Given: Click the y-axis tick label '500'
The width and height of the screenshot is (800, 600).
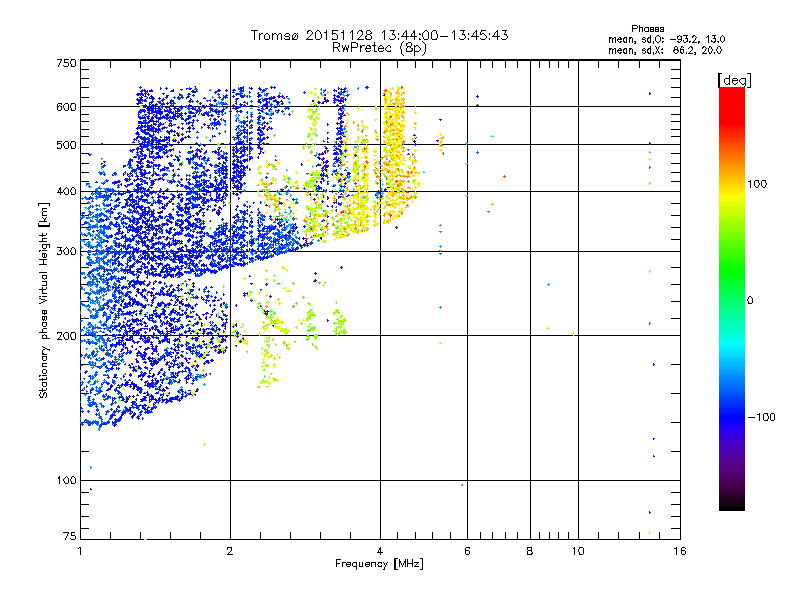Looking at the screenshot, I should click(66, 145).
